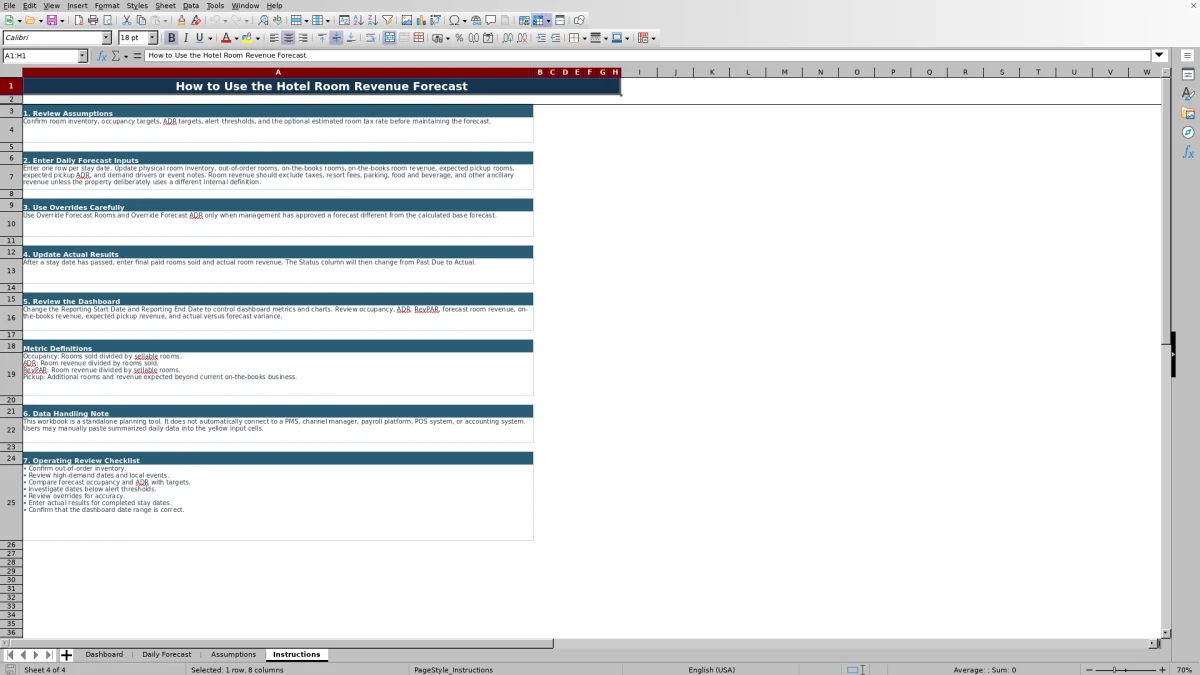
Task: Toggle Align Right for the cell
Action: click(x=303, y=38)
